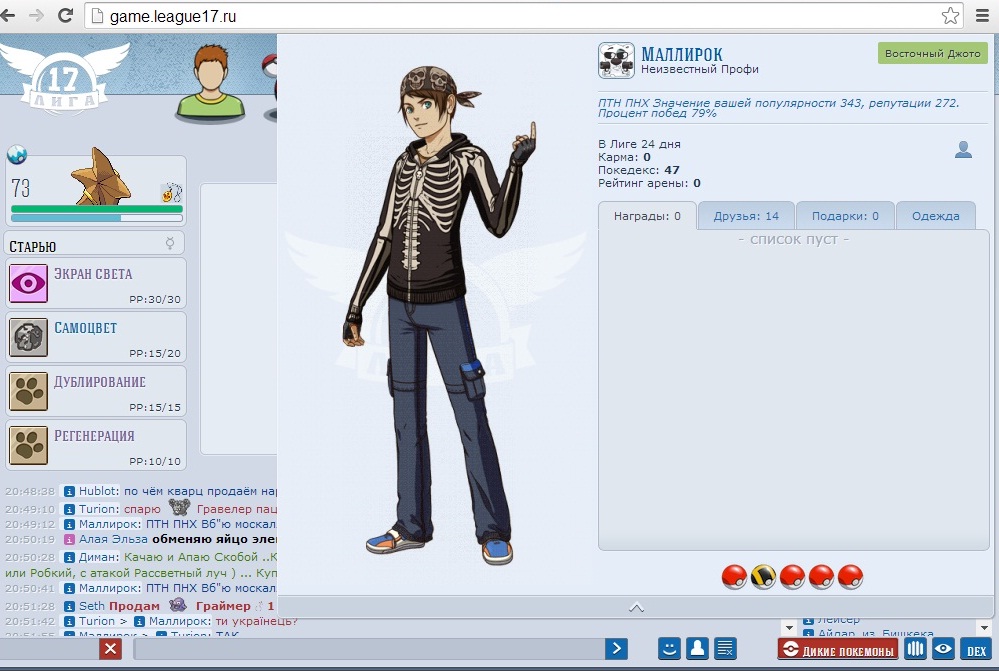Screen dimensions: 999x671
Task: Click the red X button by the chat input
Action: pyautogui.click(x=110, y=649)
